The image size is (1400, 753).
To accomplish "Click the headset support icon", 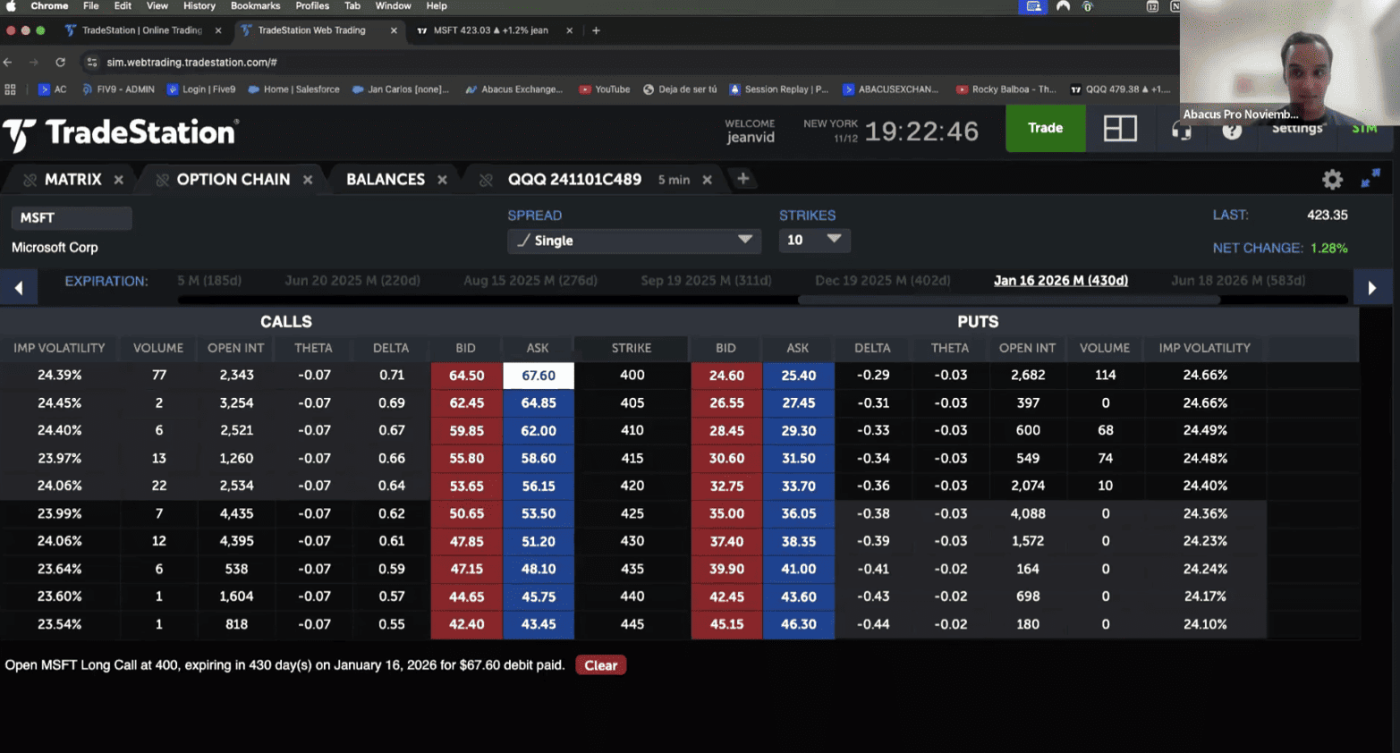I will coord(1181,130).
